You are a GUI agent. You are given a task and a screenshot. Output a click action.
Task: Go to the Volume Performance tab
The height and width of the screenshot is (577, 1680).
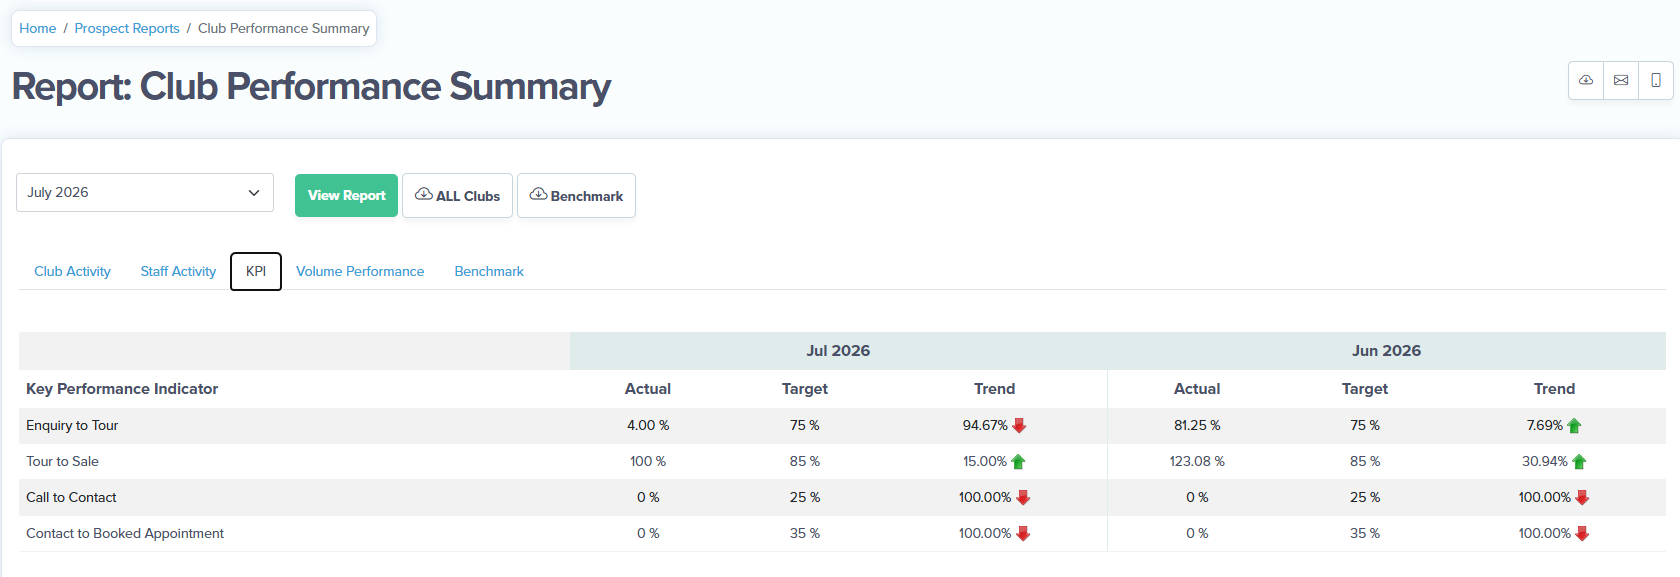click(x=360, y=271)
